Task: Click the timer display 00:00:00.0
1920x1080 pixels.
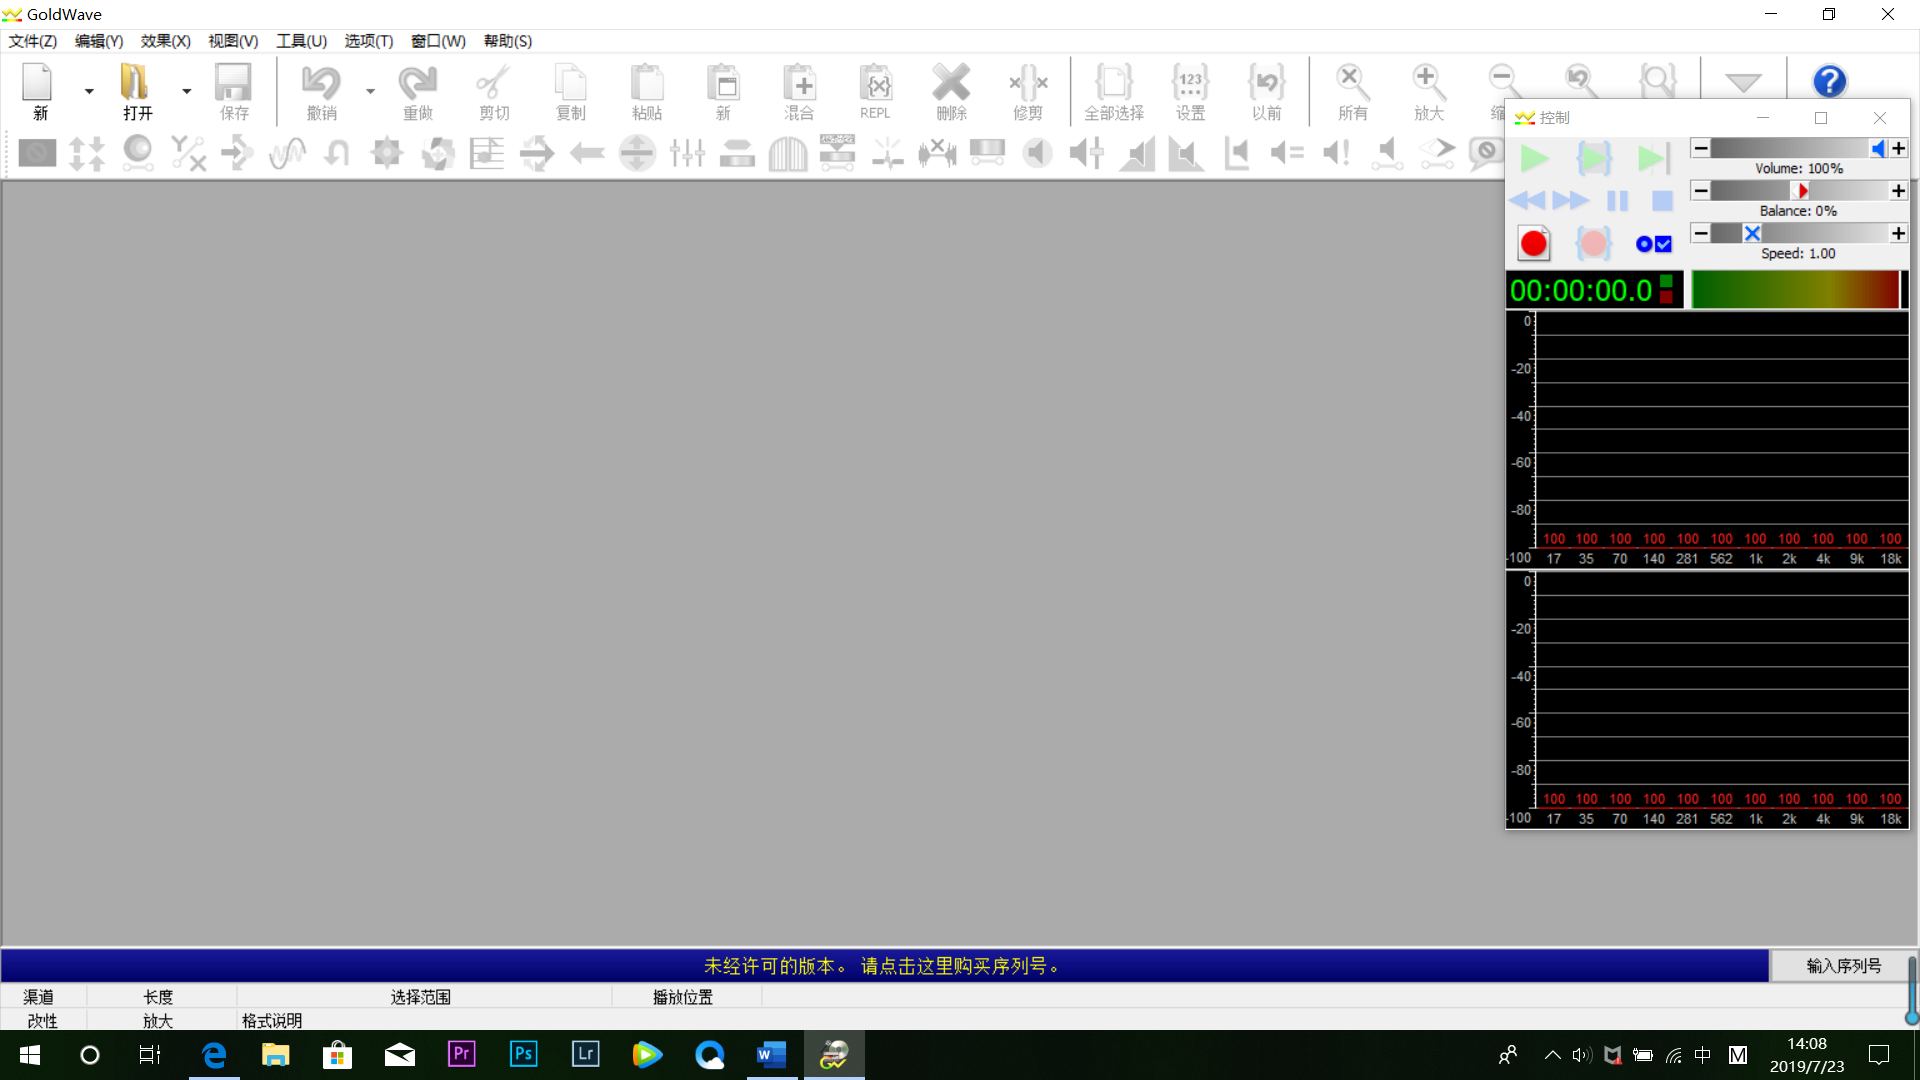Action: point(1581,291)
